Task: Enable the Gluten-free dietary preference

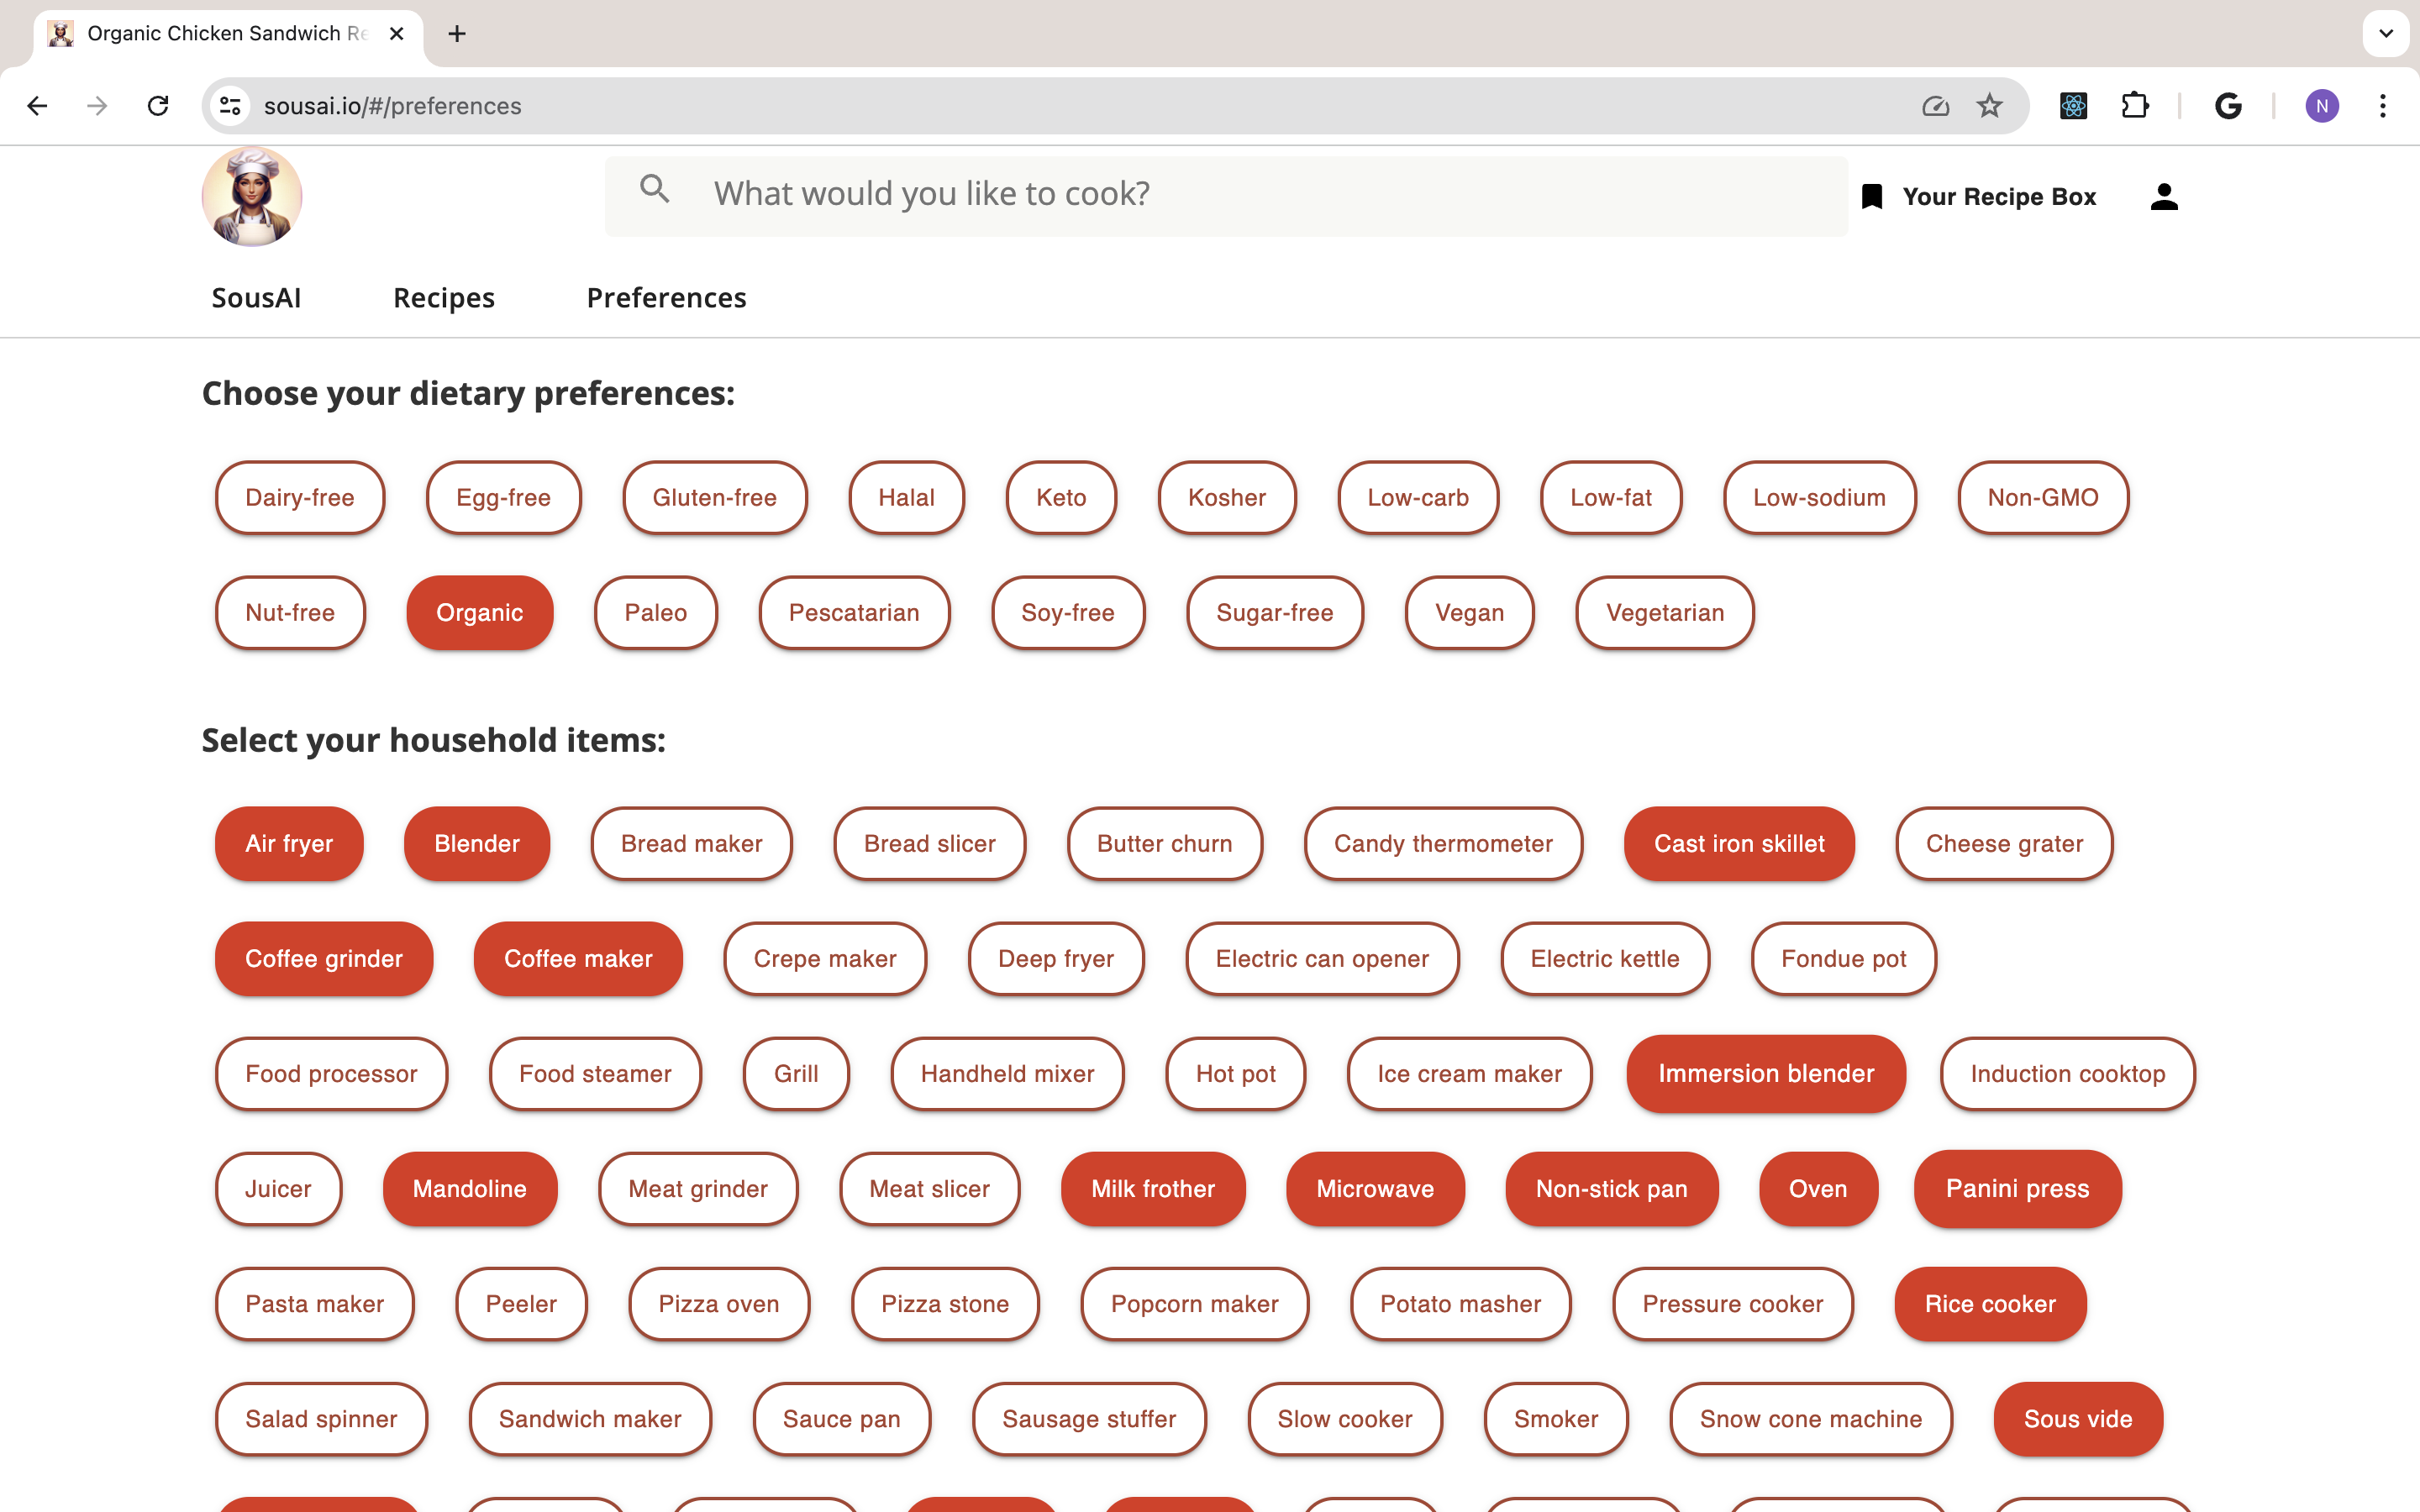Action: pos(714,496)
